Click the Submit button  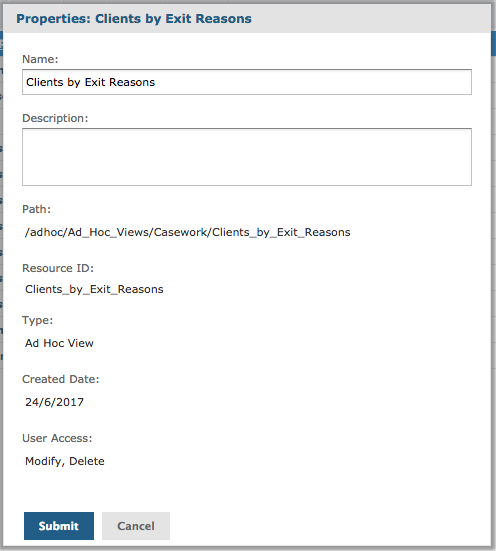[x=59, y=526]
